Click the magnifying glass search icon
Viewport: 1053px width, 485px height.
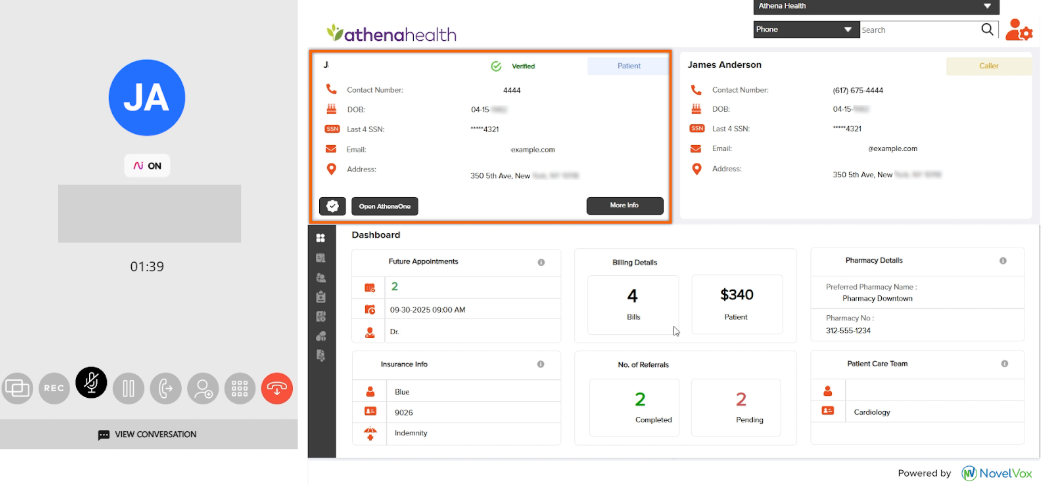click(x=987, y=30)
